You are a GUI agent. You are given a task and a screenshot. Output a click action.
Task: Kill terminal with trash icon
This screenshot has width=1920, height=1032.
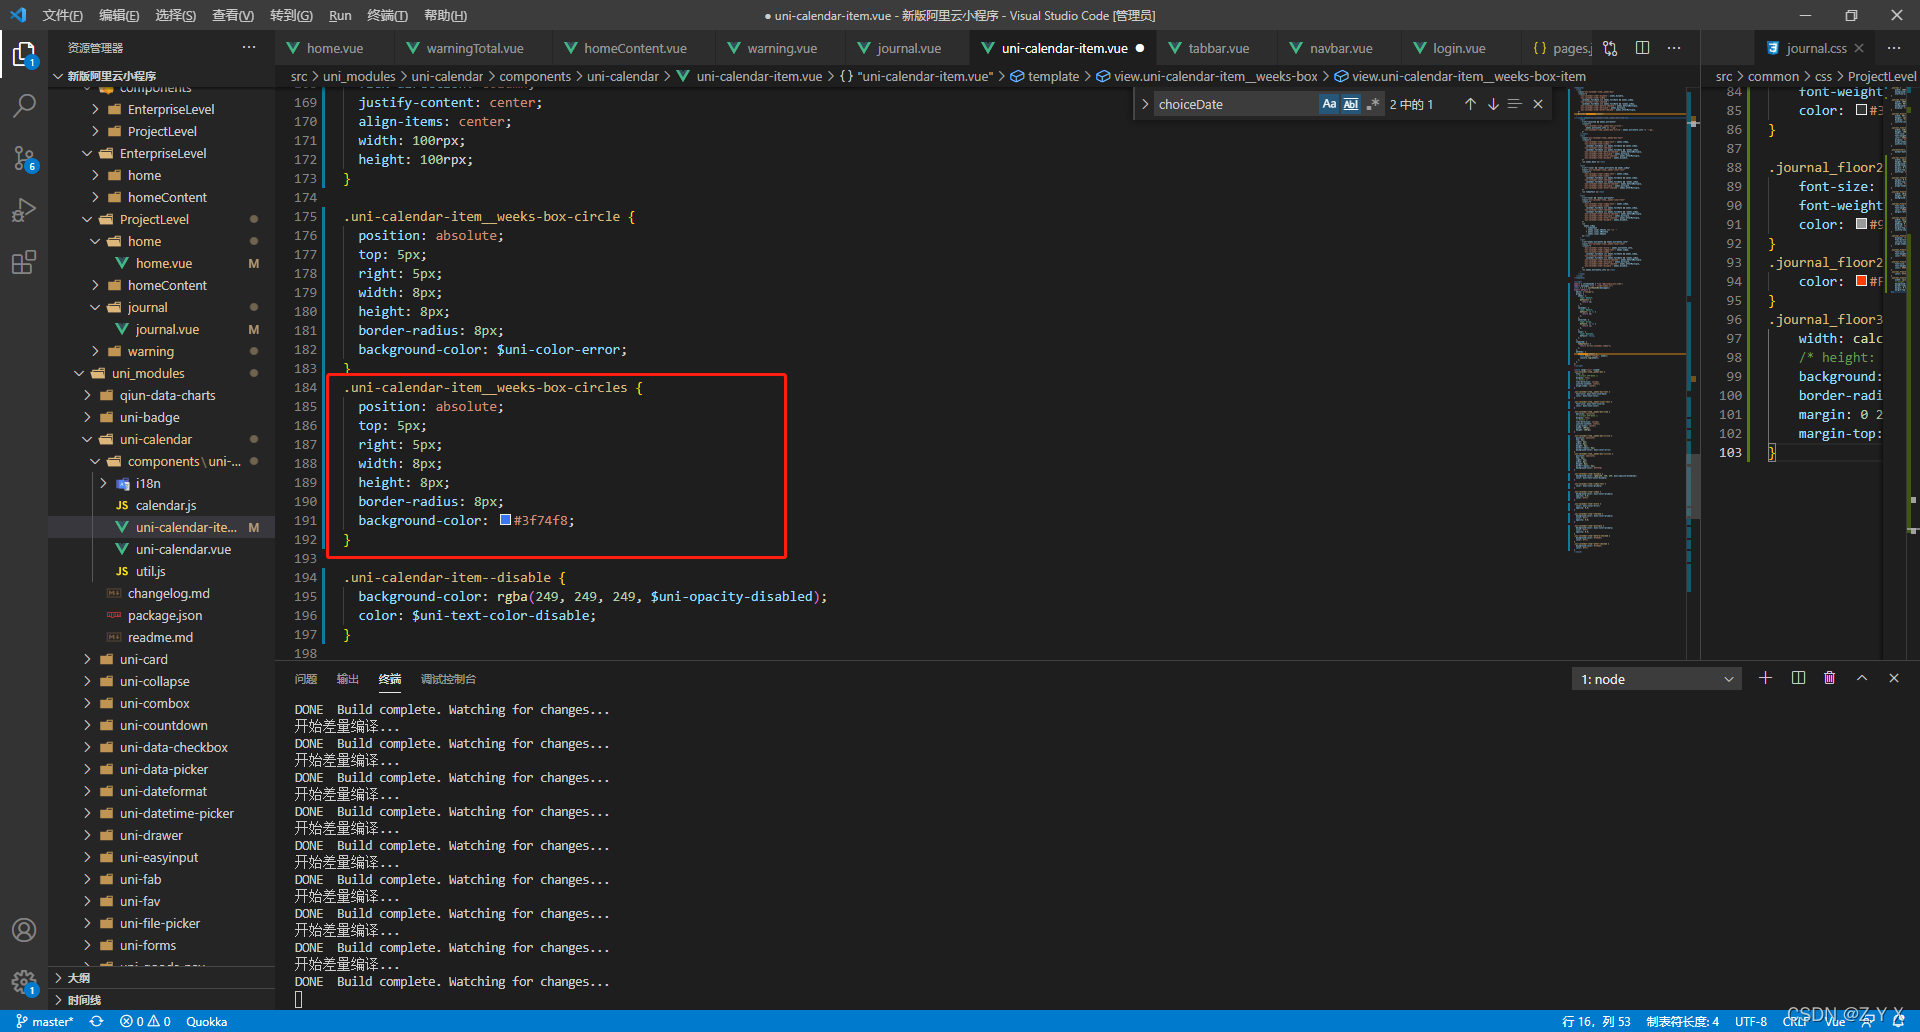(x=1830, y=678)
